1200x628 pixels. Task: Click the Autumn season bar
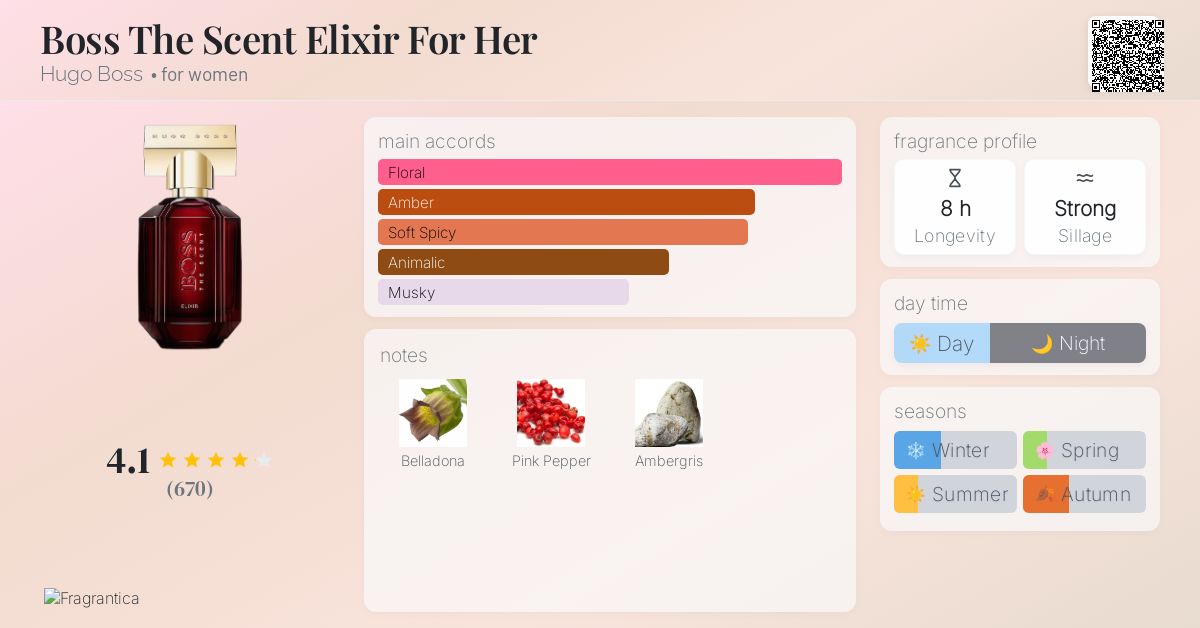(1084, 494)
